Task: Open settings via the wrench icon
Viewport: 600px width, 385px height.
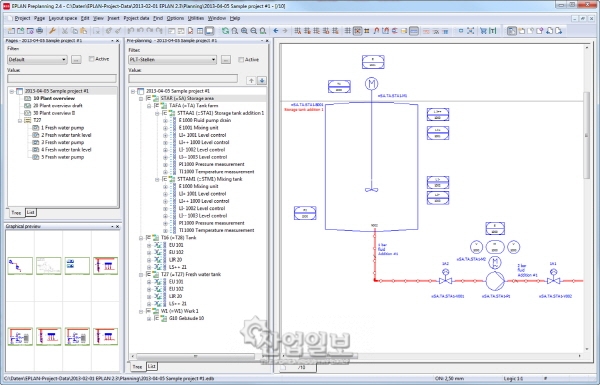Action: (52, 31)
